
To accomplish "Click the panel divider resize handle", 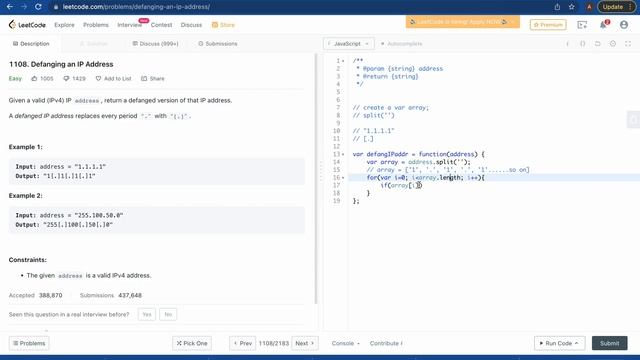I will 320,171.
